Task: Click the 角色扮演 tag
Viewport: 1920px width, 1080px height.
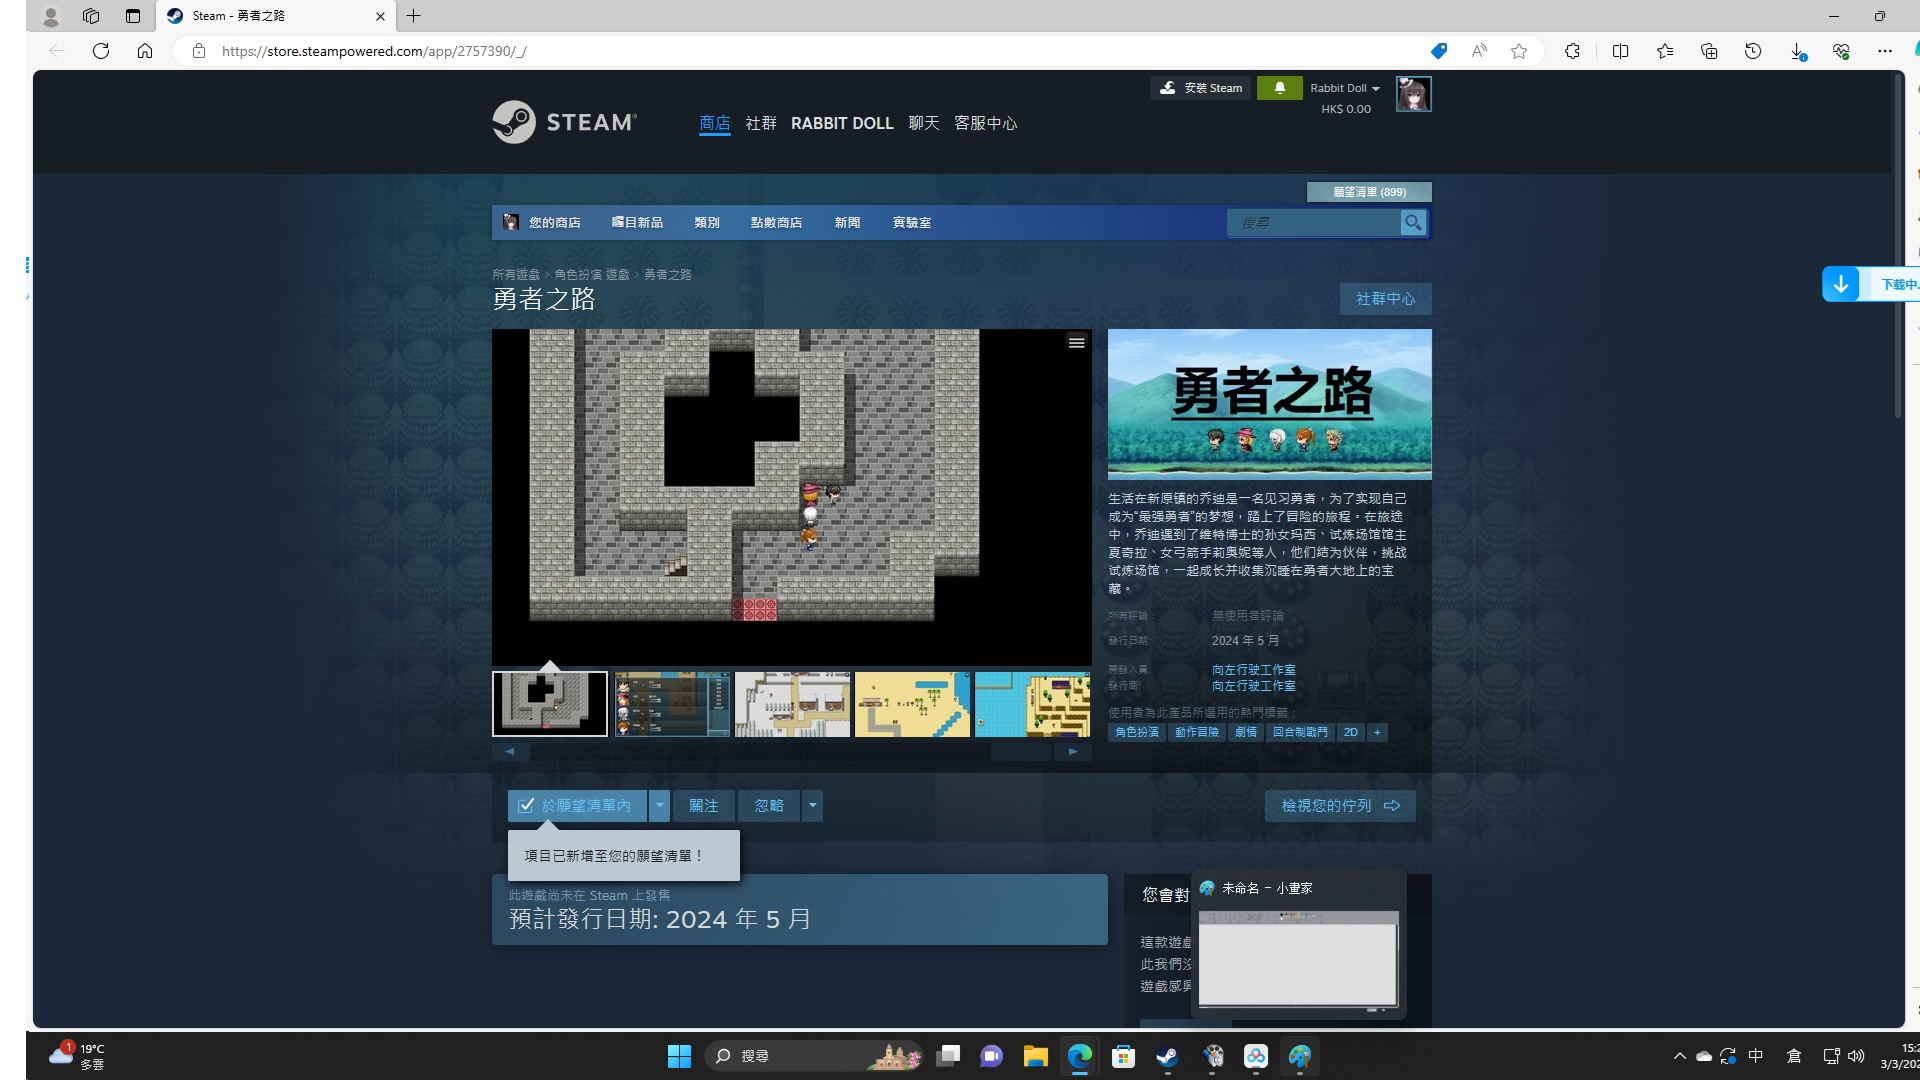Action: [x=1137, y=732]
